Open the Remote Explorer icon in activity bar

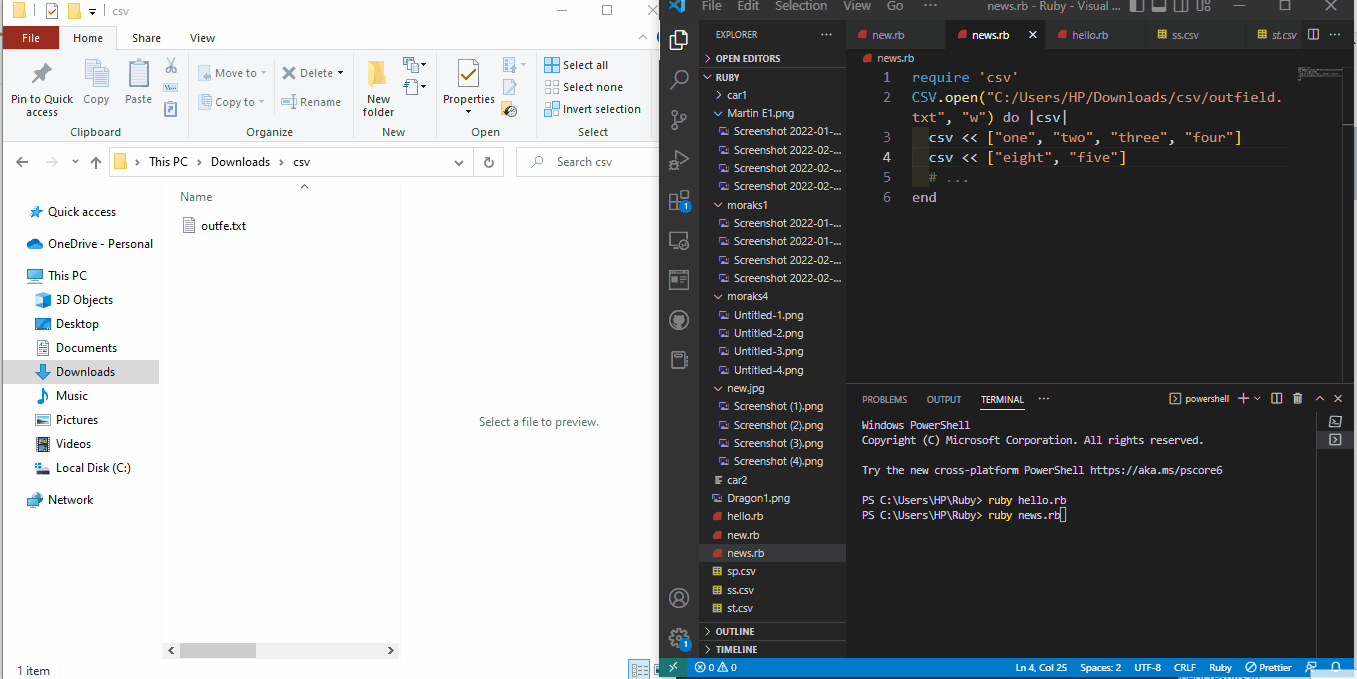click(679, 240)
